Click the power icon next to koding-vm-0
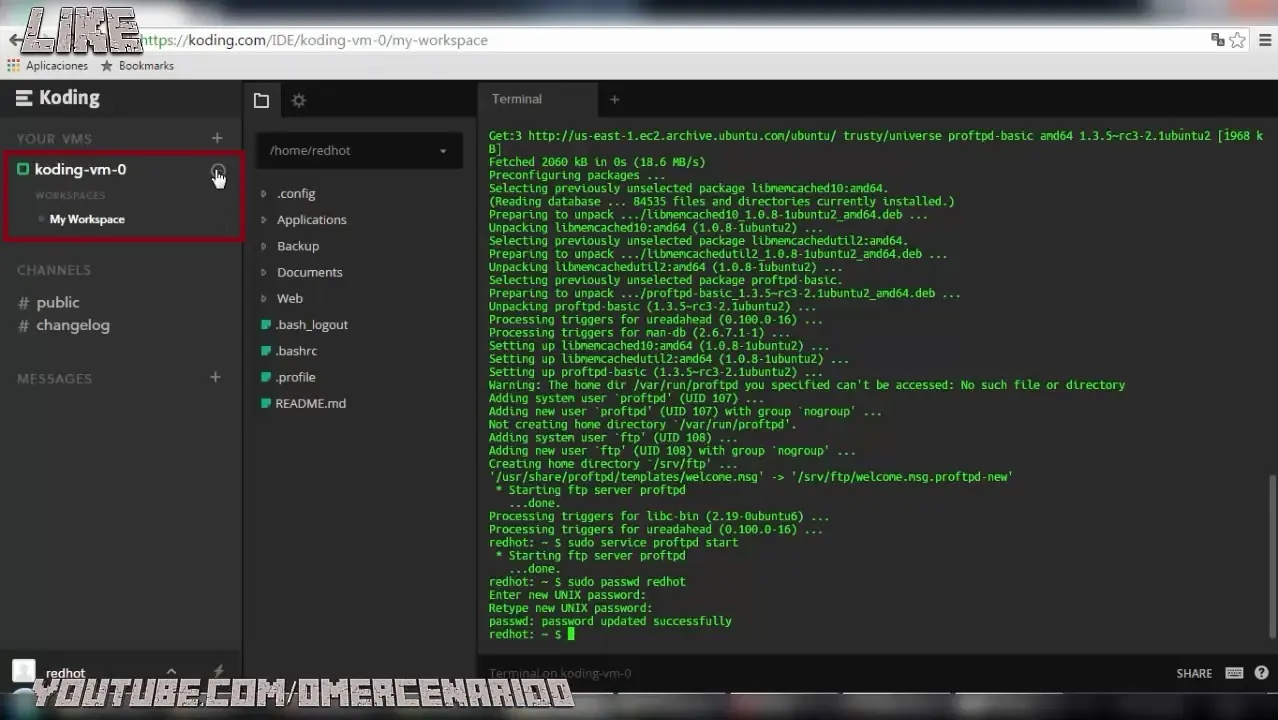 click(218, 170)
